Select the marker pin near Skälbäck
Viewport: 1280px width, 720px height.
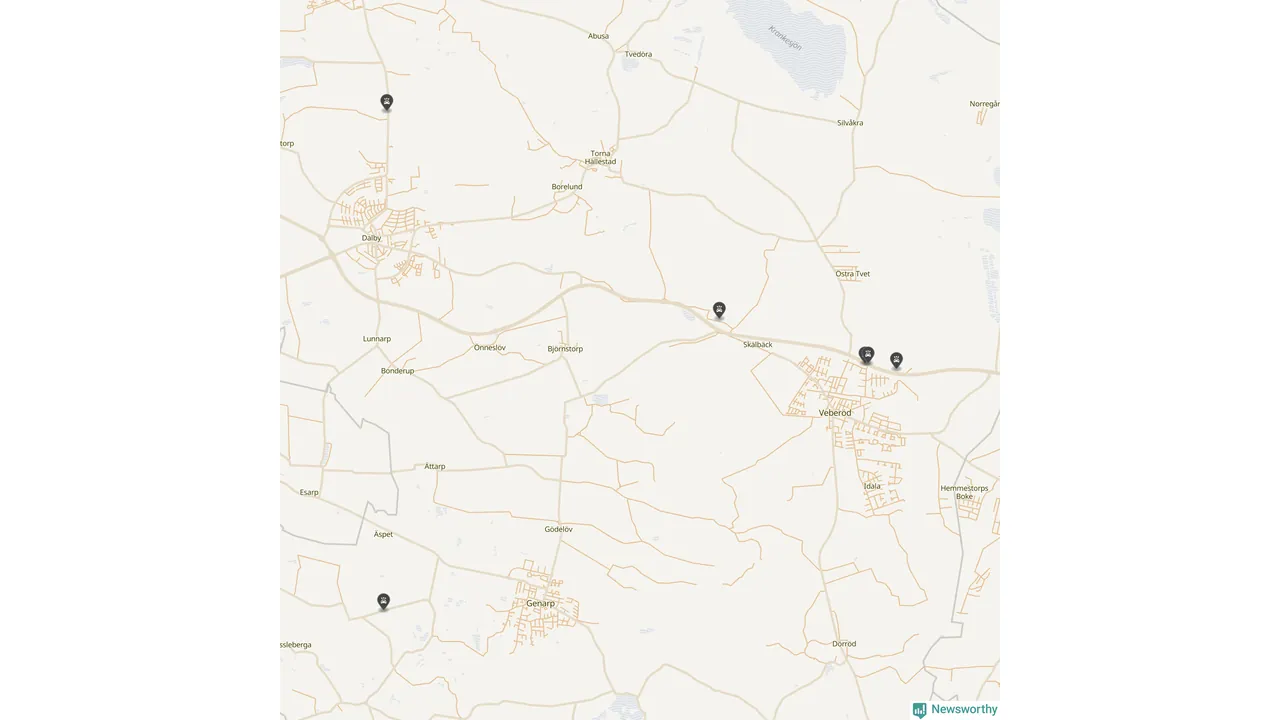point(719,310)
